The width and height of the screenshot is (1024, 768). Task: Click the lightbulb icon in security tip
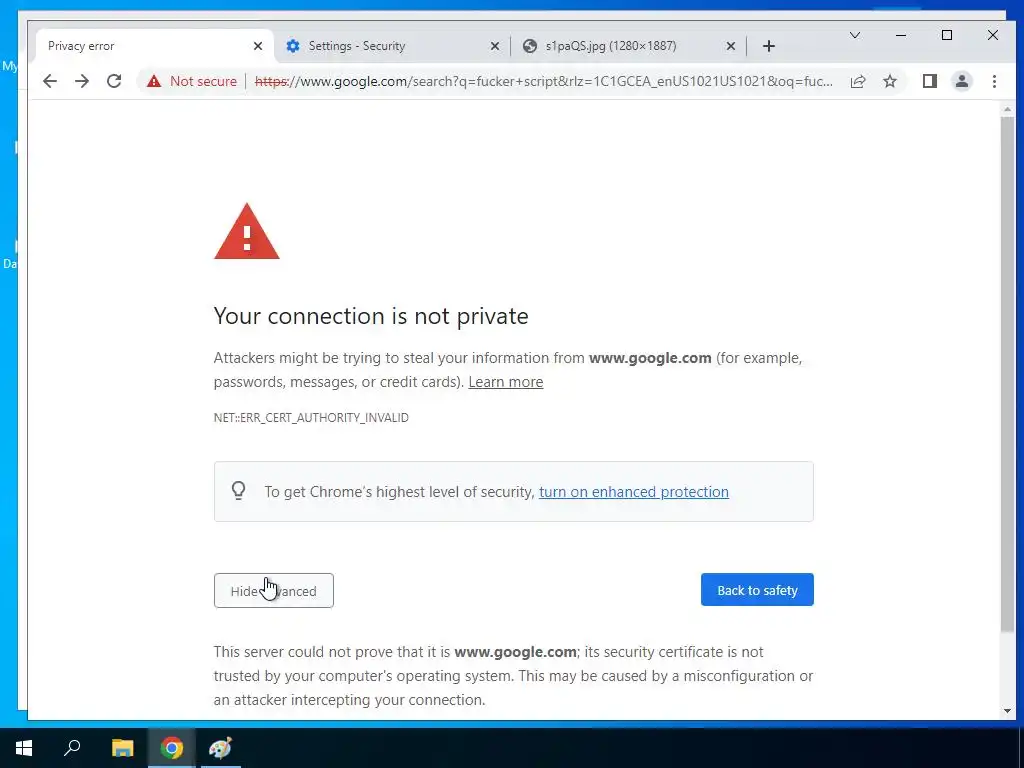tap(238, 490)
